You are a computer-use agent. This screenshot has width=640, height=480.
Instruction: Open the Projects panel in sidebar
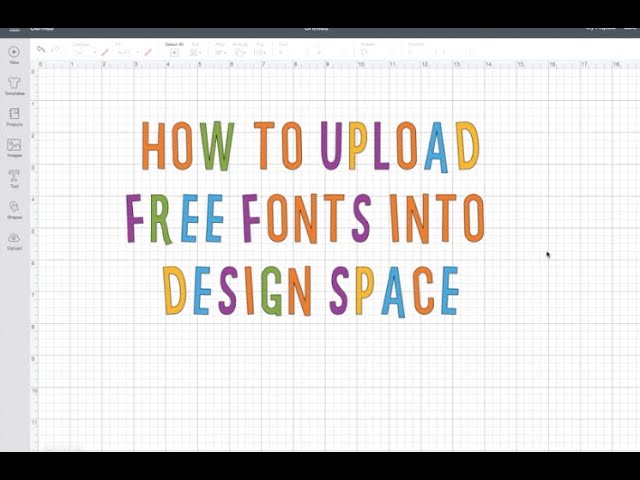pyautogui.click(x=14, y=117)
